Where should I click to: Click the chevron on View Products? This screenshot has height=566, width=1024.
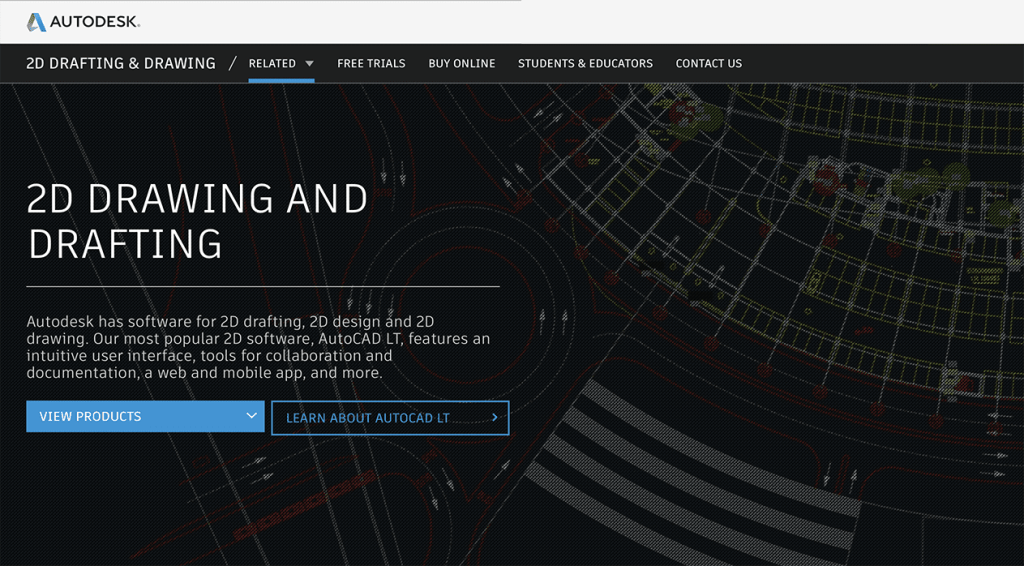pos(251,416)
